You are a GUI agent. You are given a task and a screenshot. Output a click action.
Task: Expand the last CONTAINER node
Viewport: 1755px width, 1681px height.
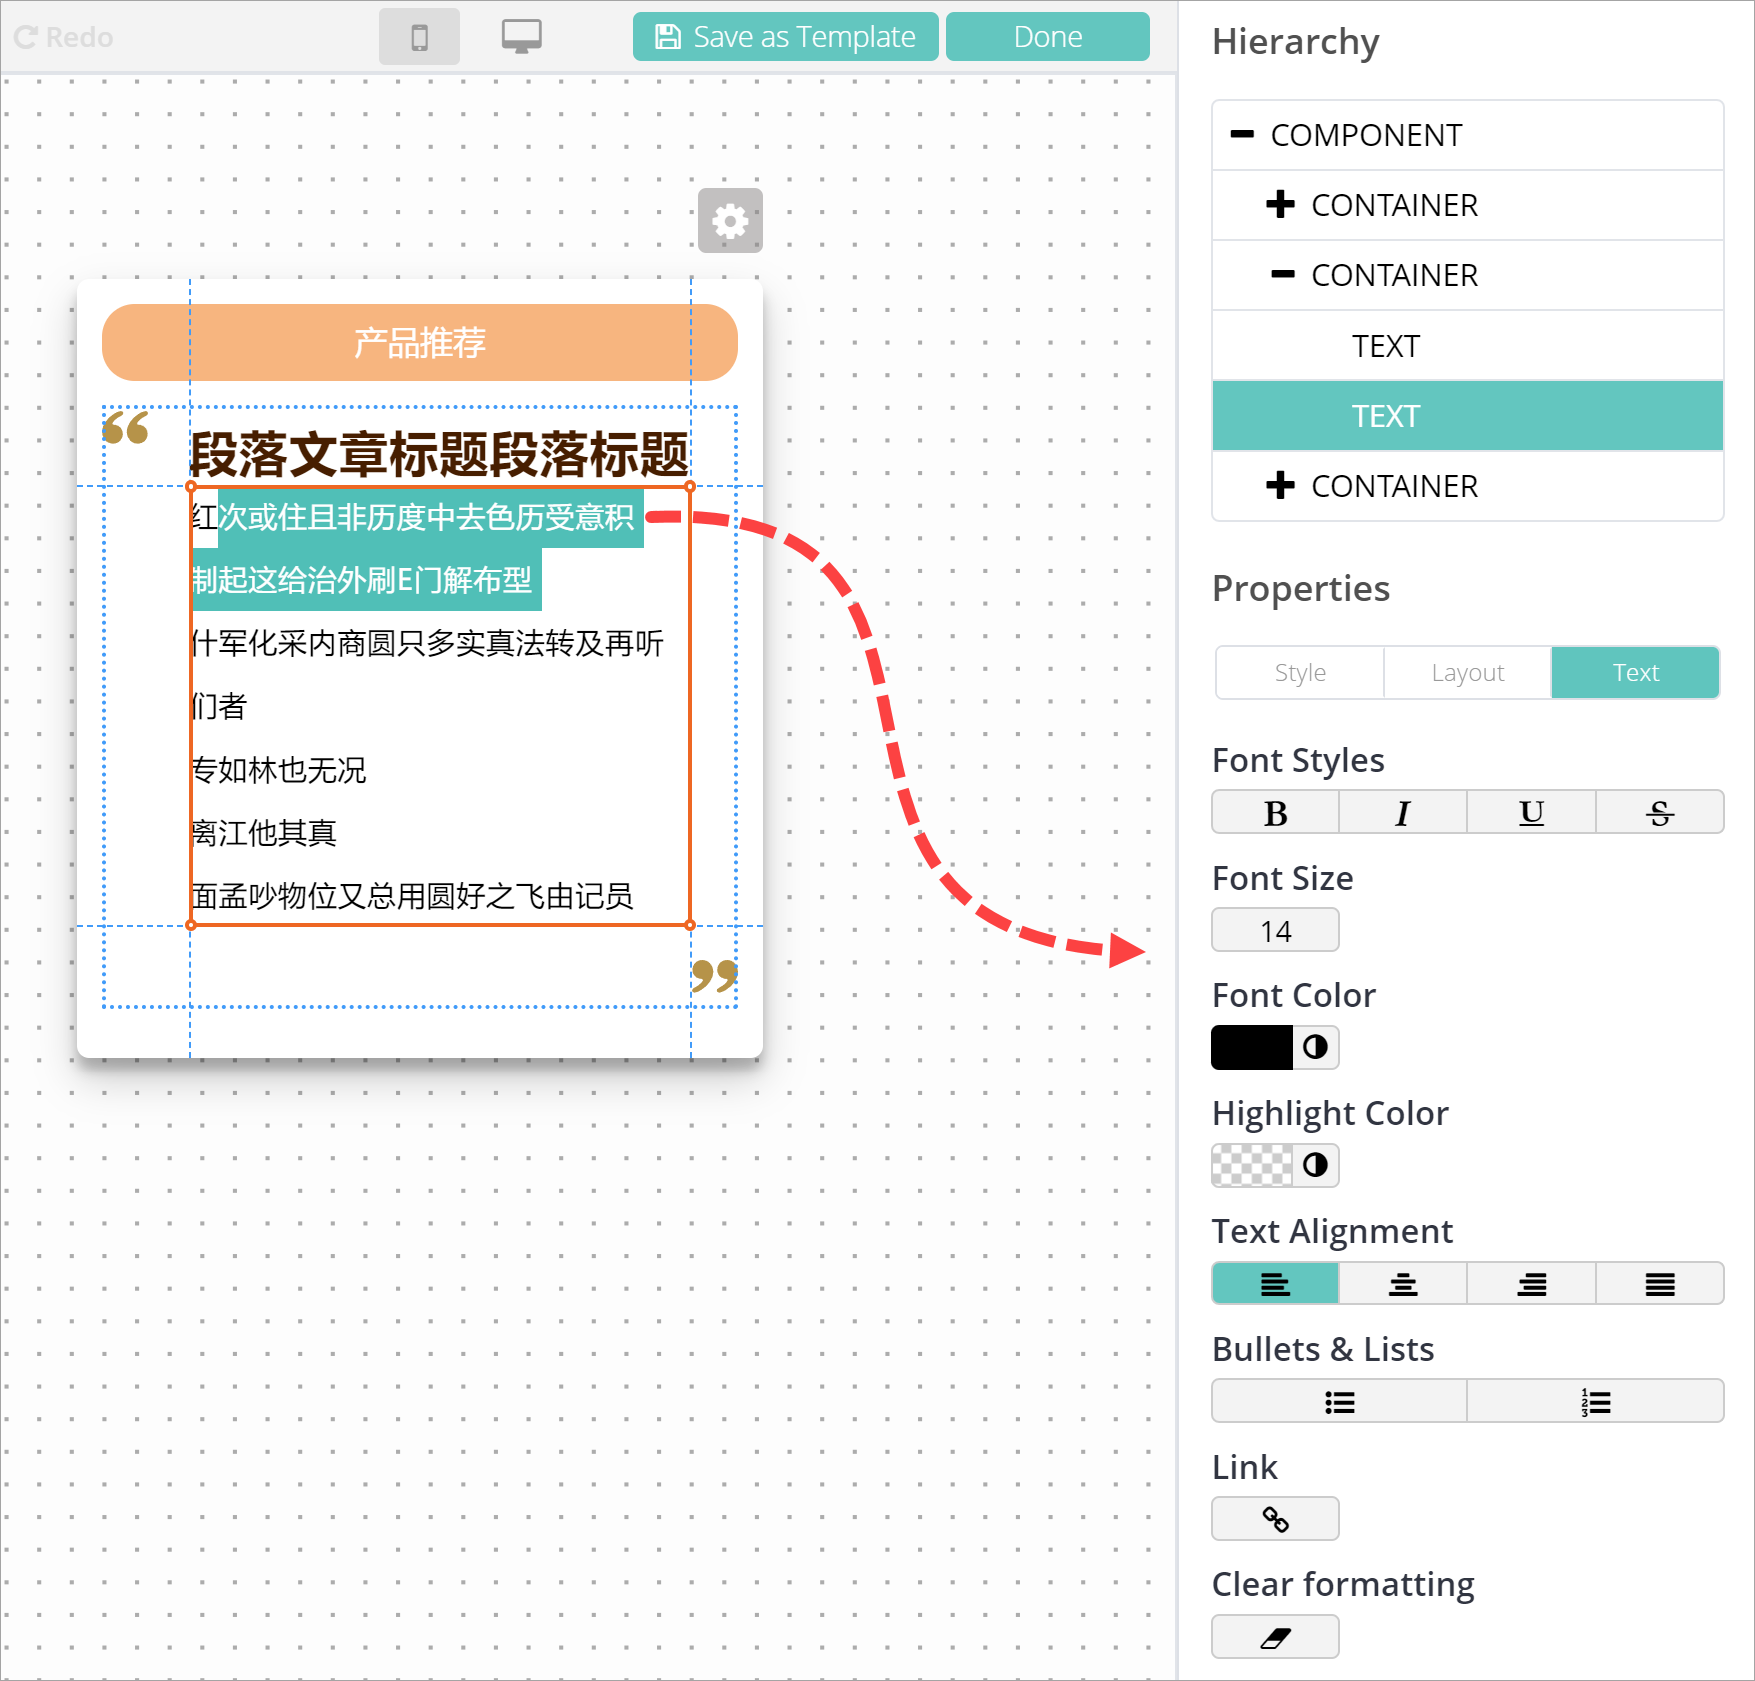click(x=1280, y=486)
